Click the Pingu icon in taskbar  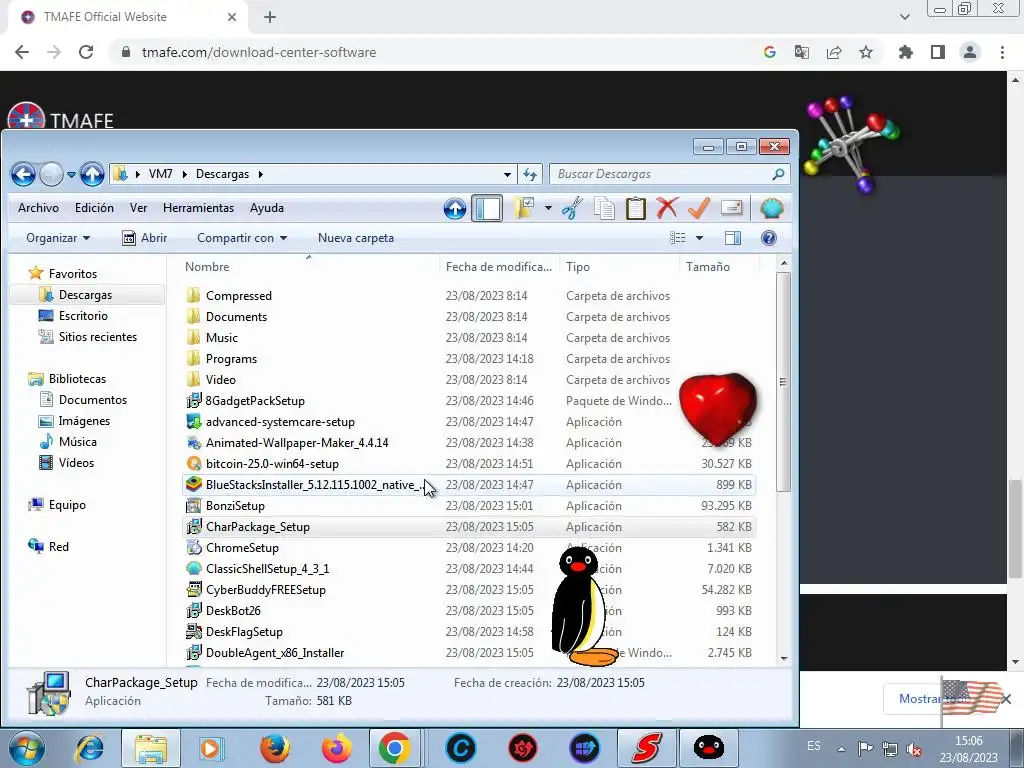pyautogui.click(x=709, y=748)
